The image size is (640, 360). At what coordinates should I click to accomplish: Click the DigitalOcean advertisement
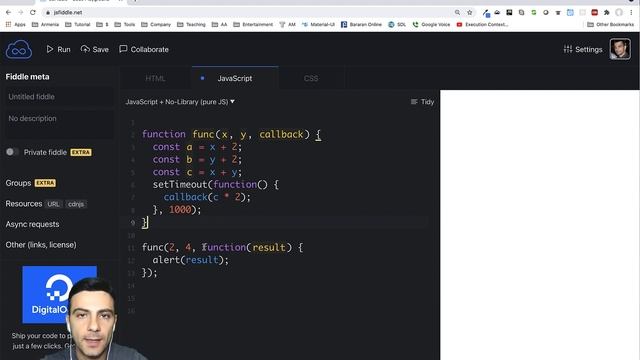(x=60, y=294)
